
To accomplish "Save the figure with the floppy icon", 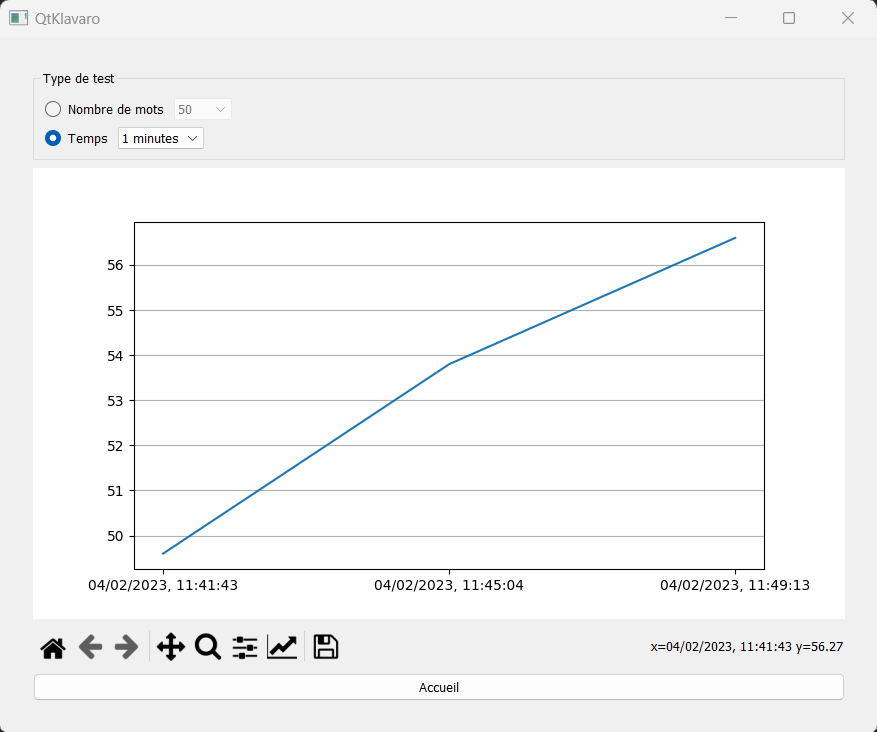I will [x=326, y=647].
